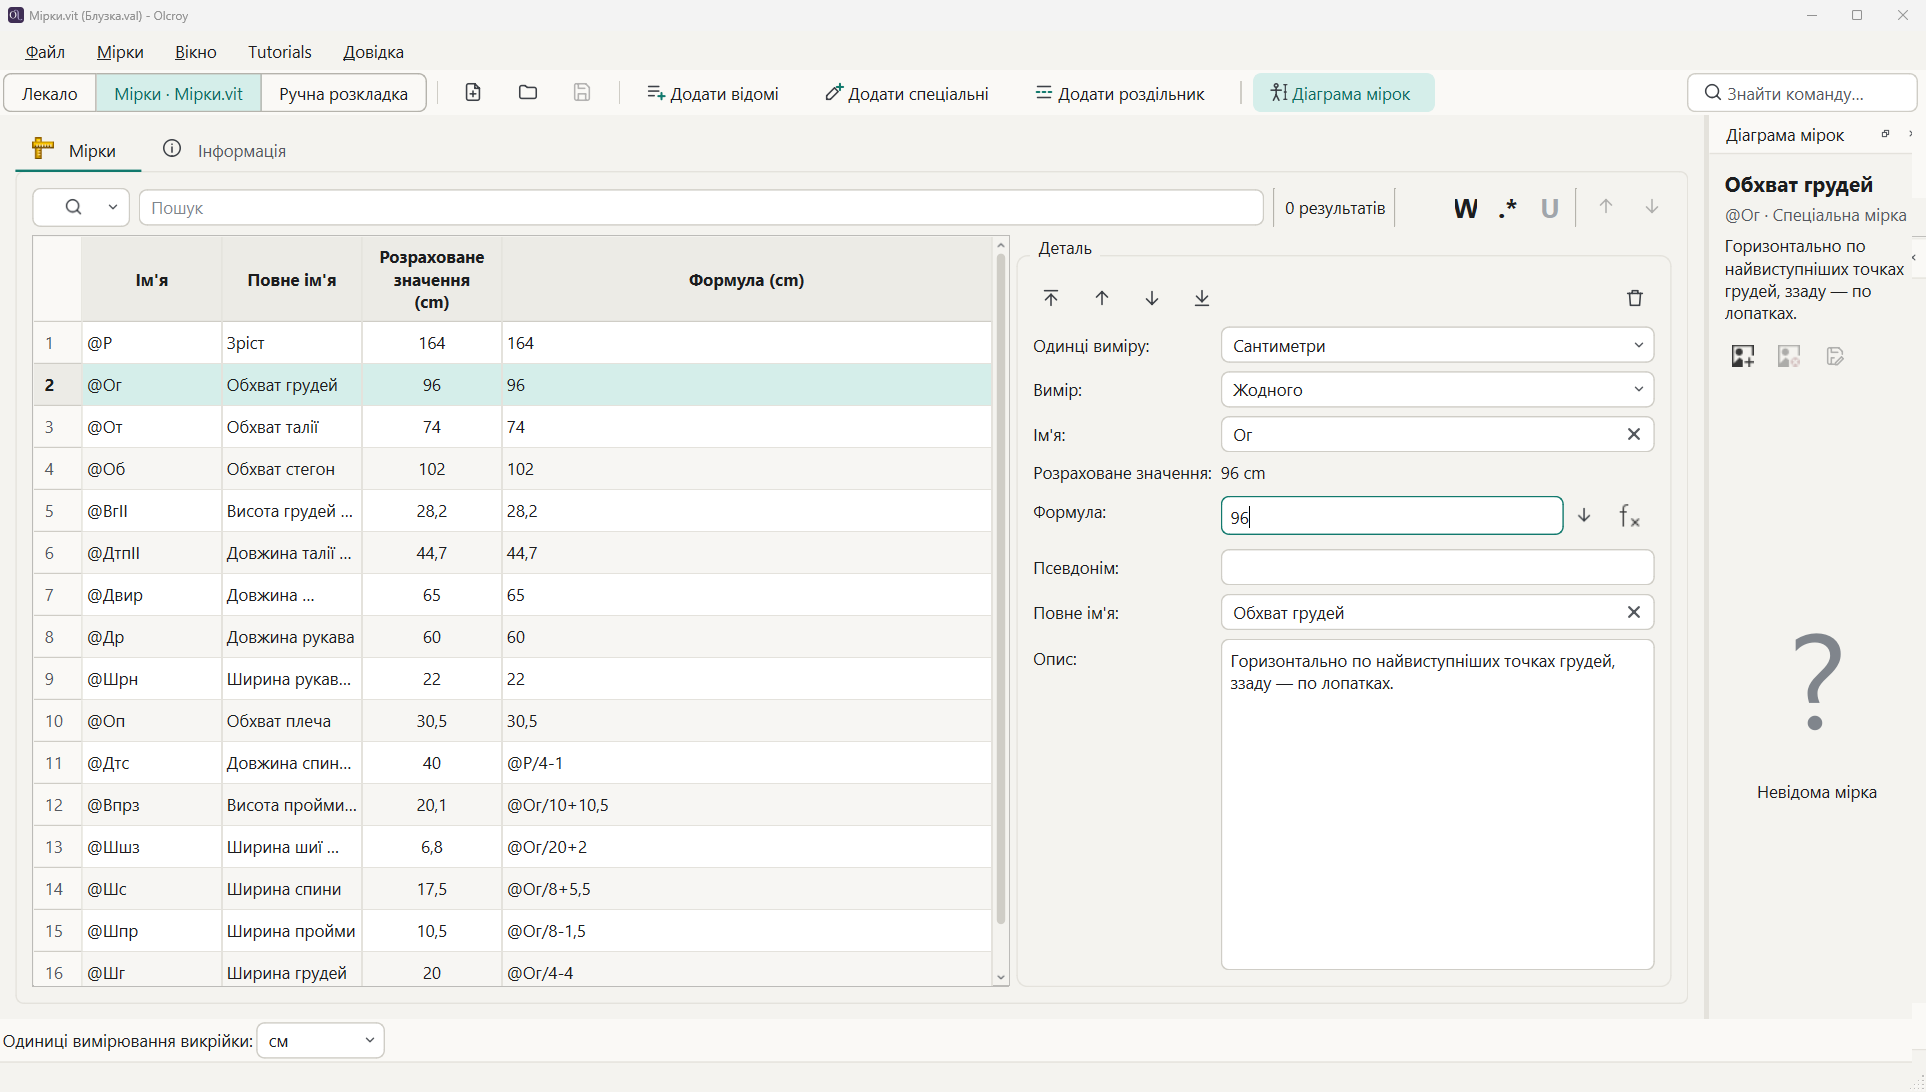Expand the formula field with the down arrow
Image resolution: width=1926 pixels, height=1092 pixels.
[x=1584, y=516]
